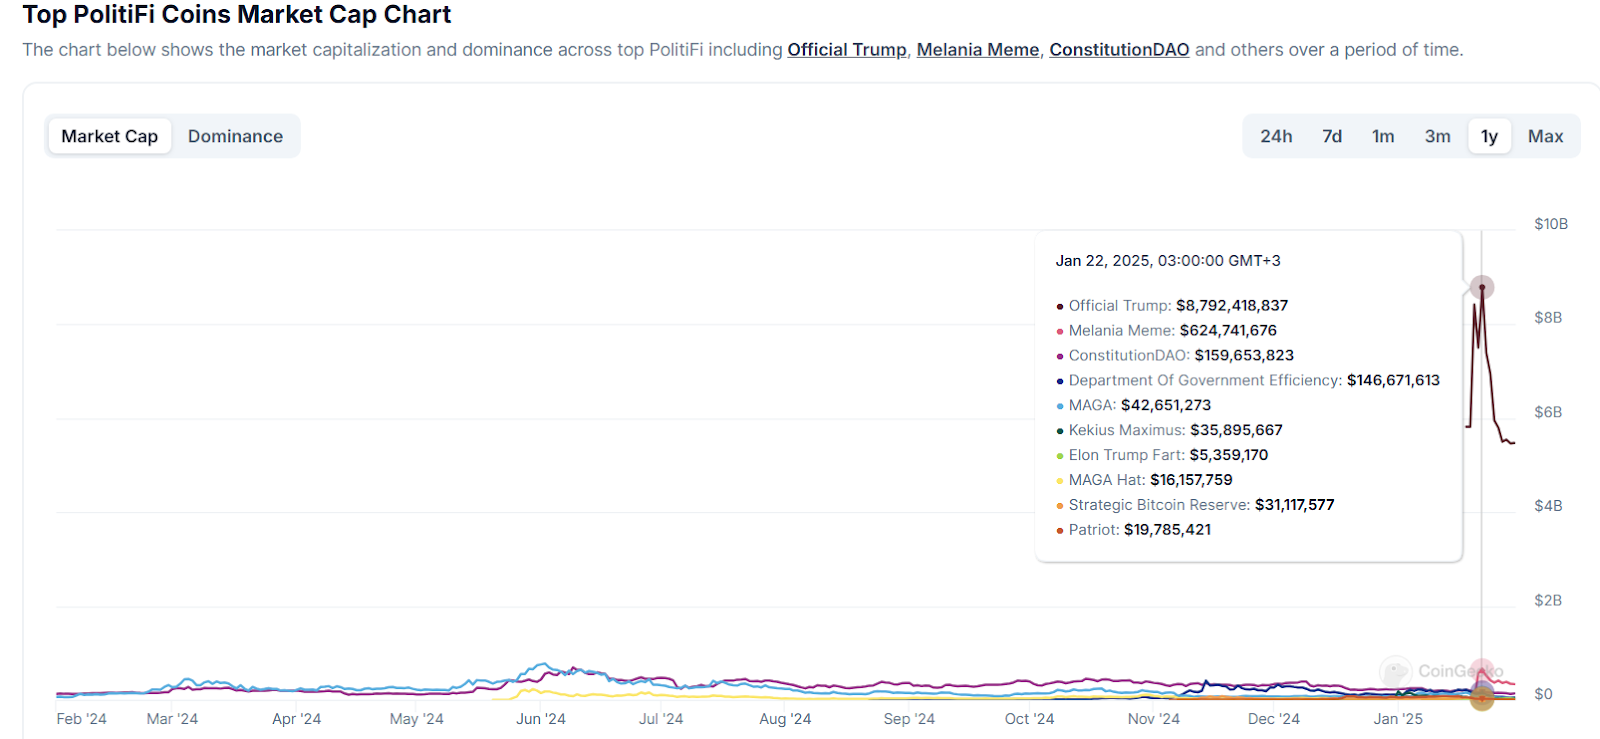The width and height of the screenshot is (1600, 739).
Task: Click the $4B y-axis label
Action: pos(1548,506)
